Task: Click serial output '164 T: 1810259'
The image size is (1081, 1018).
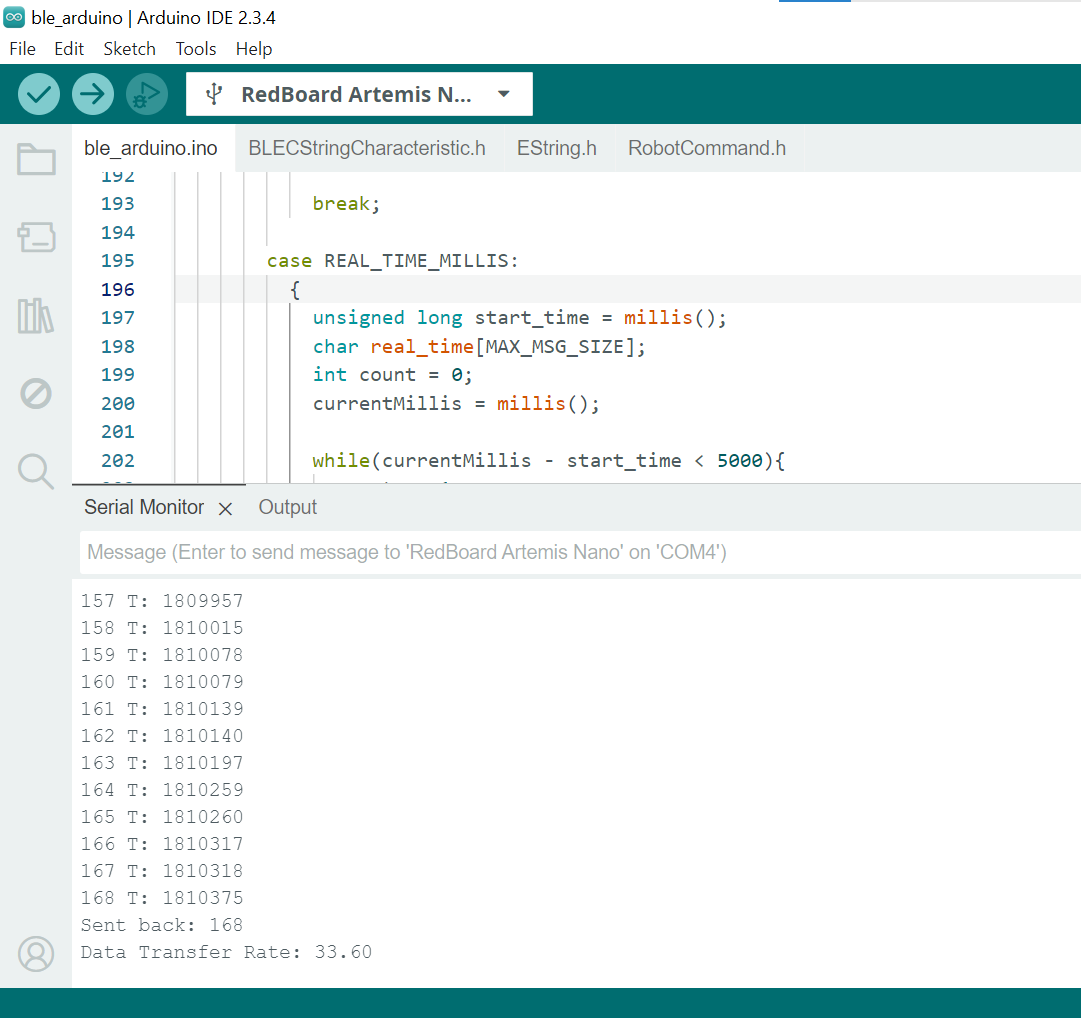Action: click(162, 790)
